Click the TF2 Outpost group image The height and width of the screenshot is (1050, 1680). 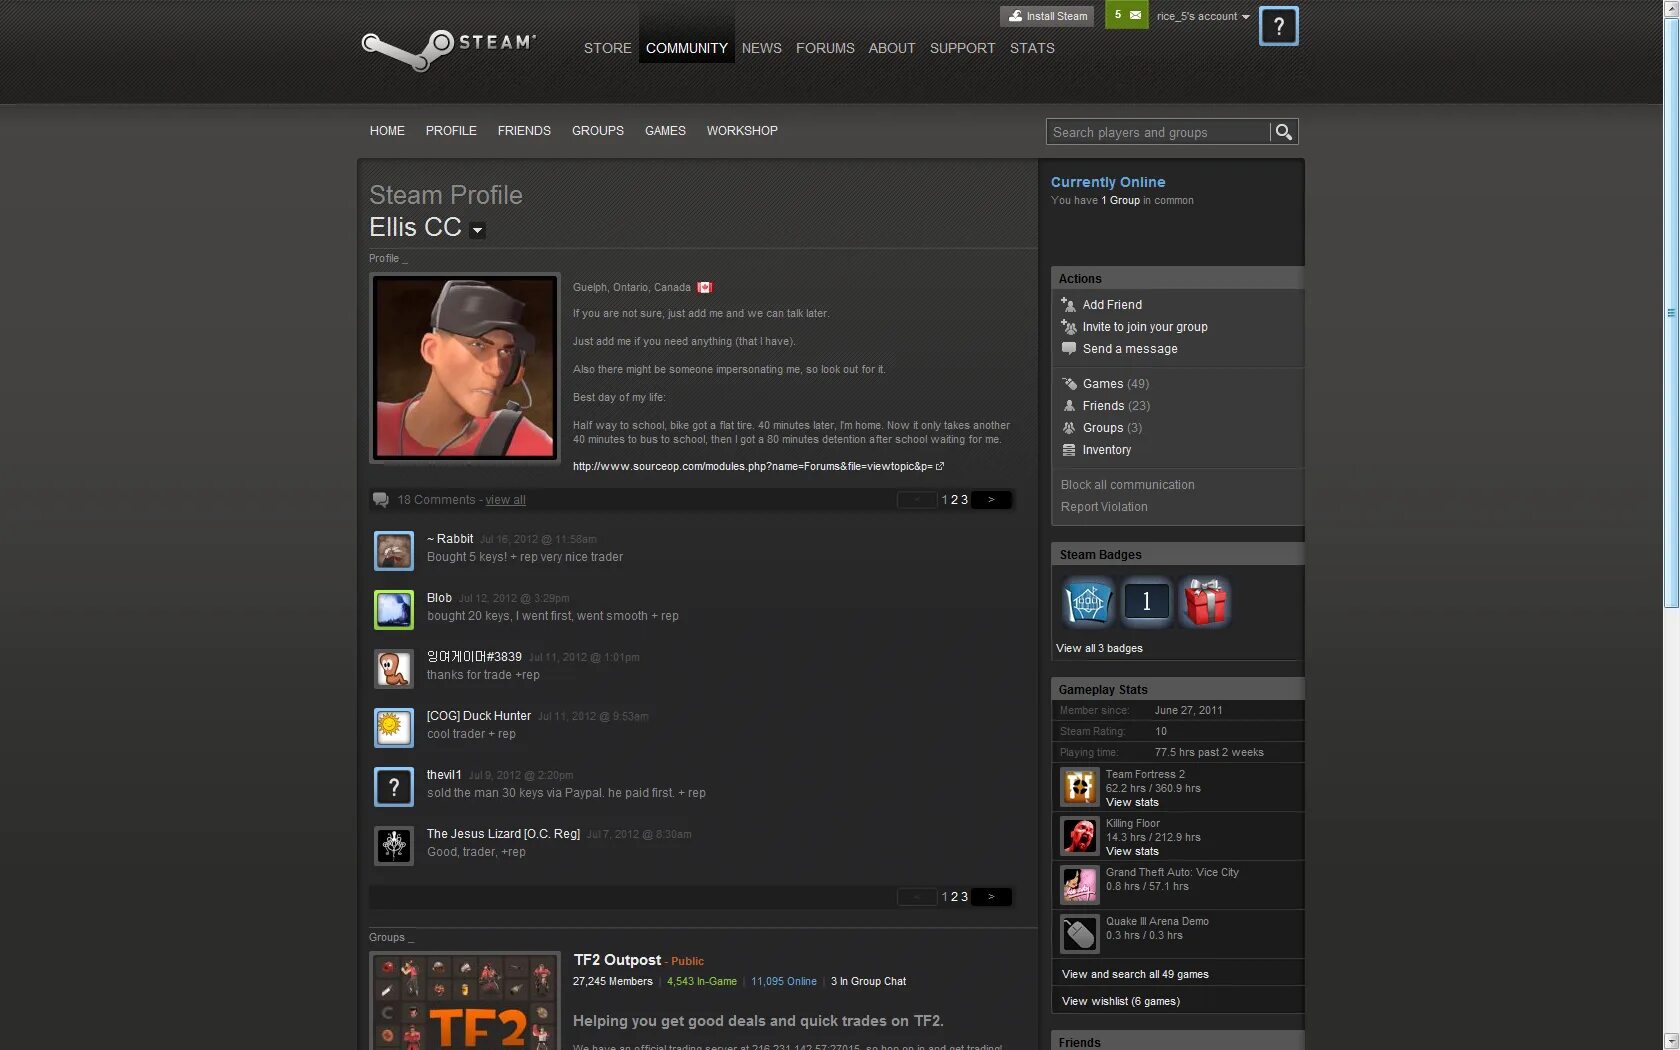(x=465, y=1001)
